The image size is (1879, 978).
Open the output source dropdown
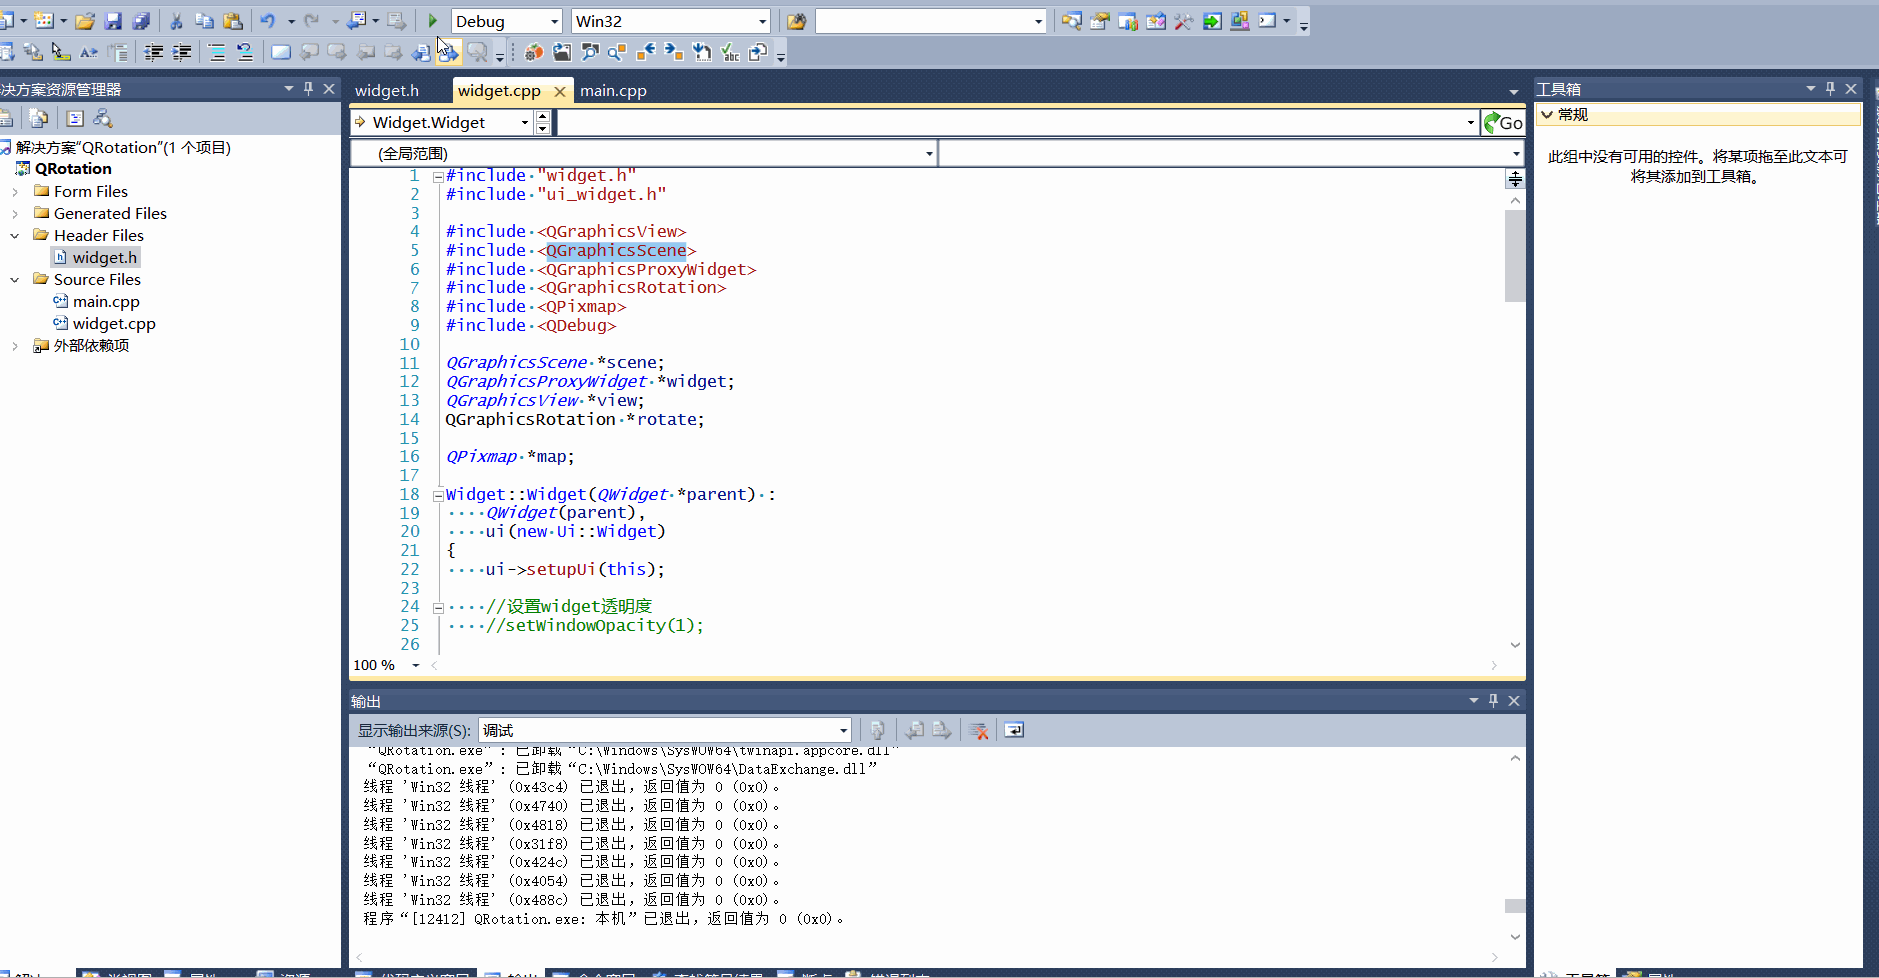tap(843, 730)
